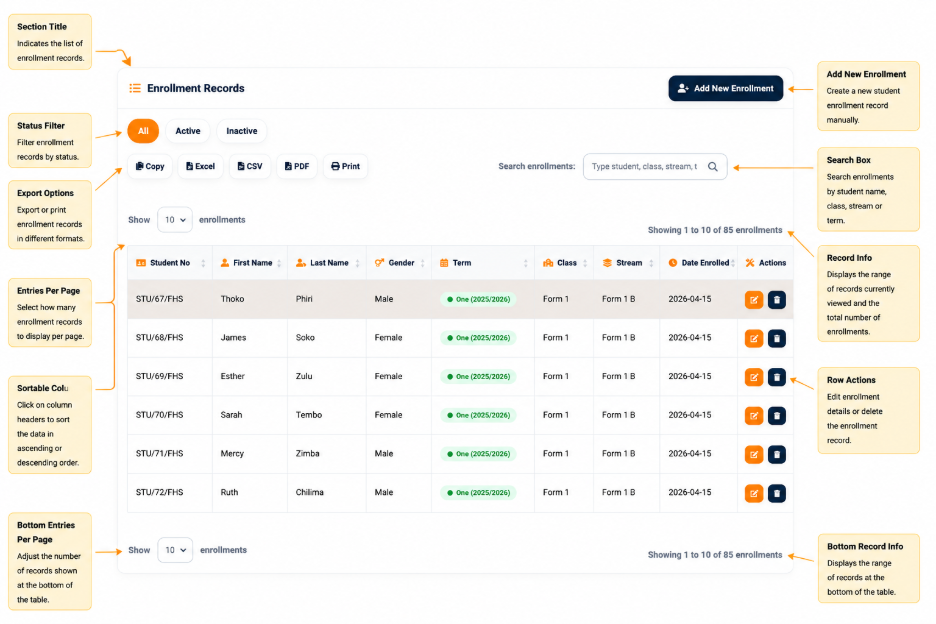936x624 pixels.
Task: Click student number STU/68/FHS
Action: (159, 338)
